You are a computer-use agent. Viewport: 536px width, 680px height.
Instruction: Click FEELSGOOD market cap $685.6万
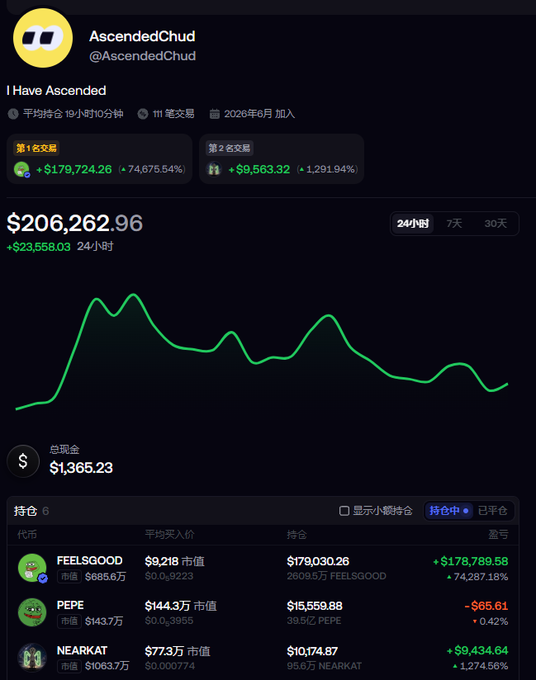tap(105, 577)
